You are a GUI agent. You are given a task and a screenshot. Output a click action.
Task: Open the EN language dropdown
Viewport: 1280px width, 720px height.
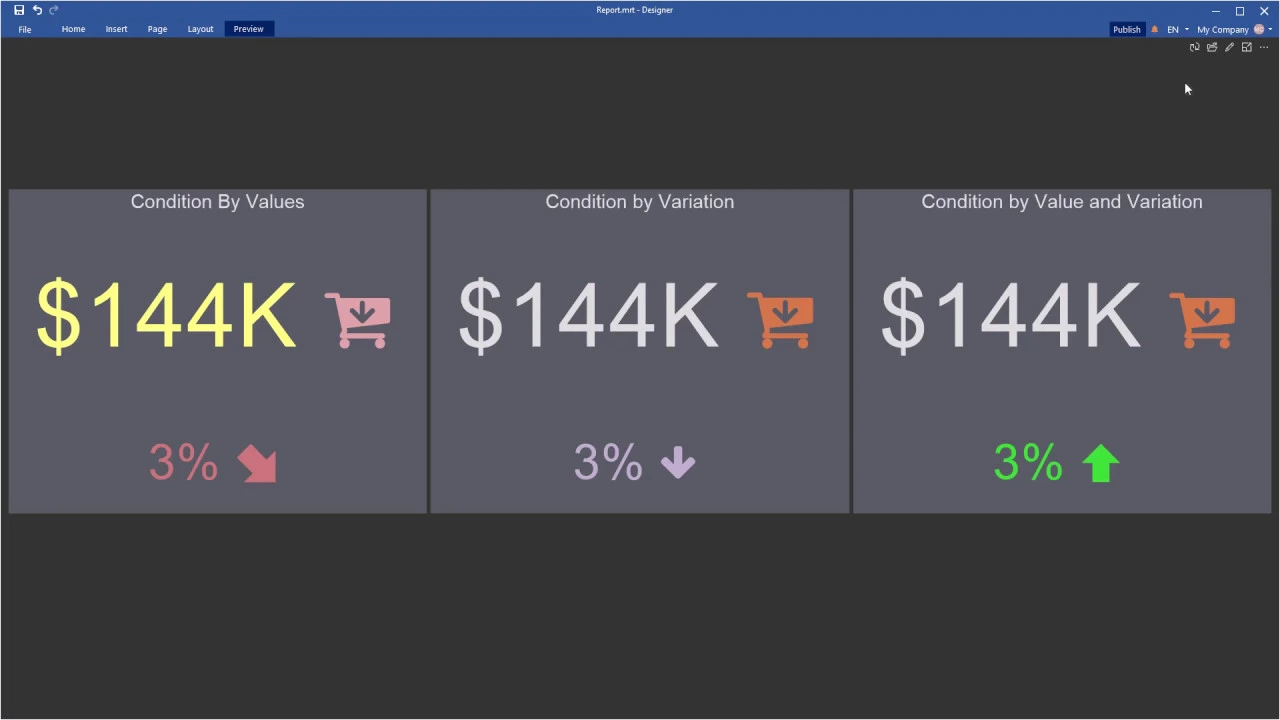(1178, 29)
